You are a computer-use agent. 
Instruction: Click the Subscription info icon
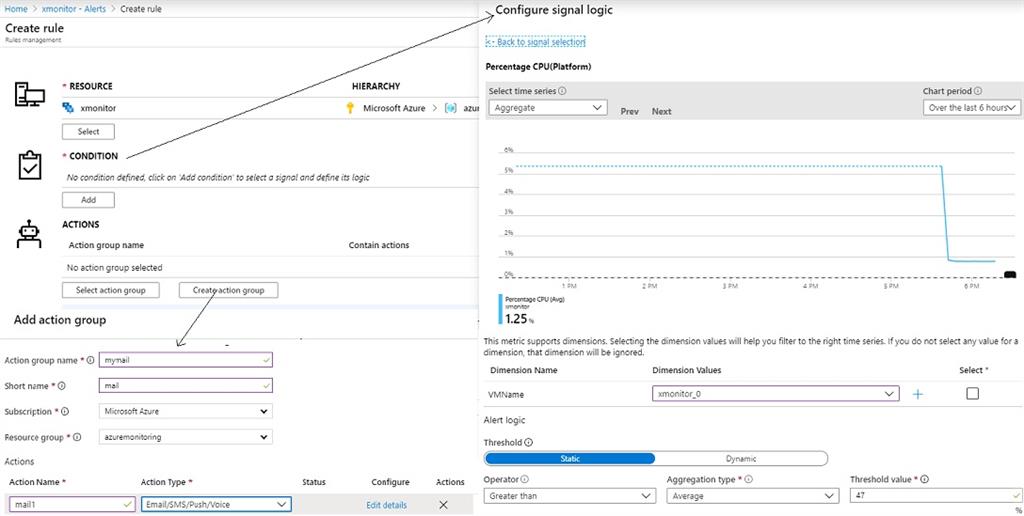(x=65, y=411)
